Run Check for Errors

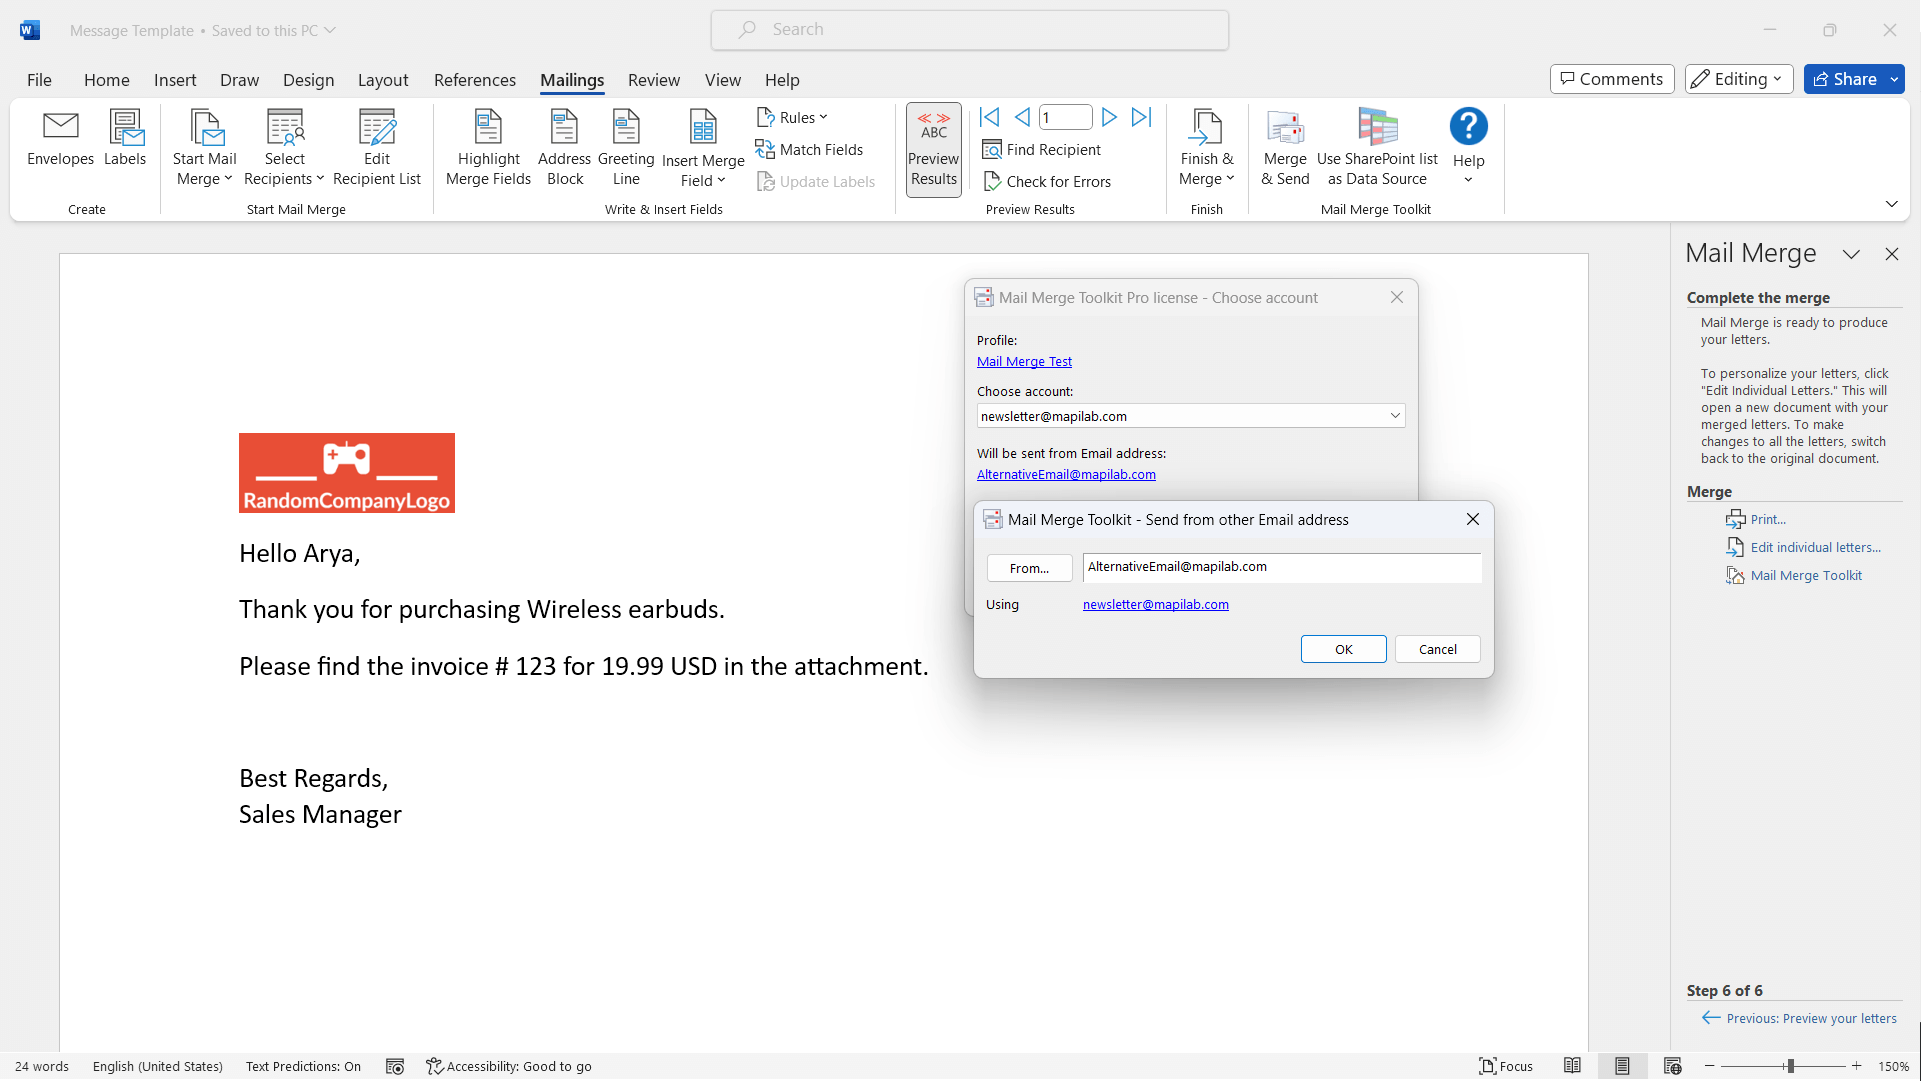coord(1048,181)
